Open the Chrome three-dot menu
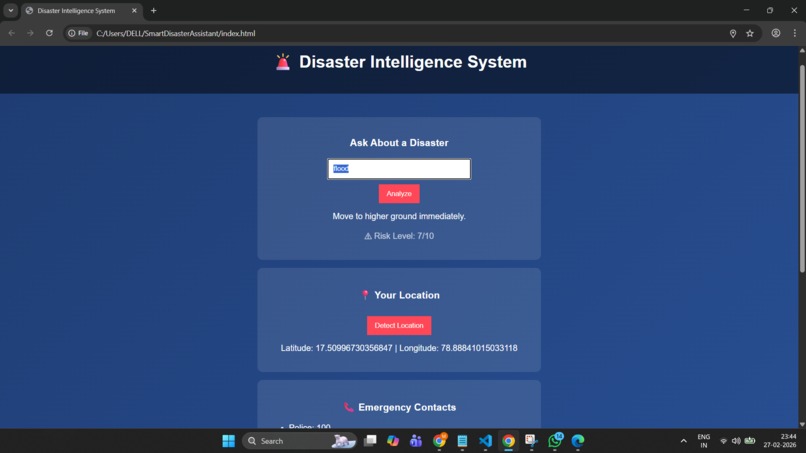This screenshot has height=453, width=806. coord(795,33)
